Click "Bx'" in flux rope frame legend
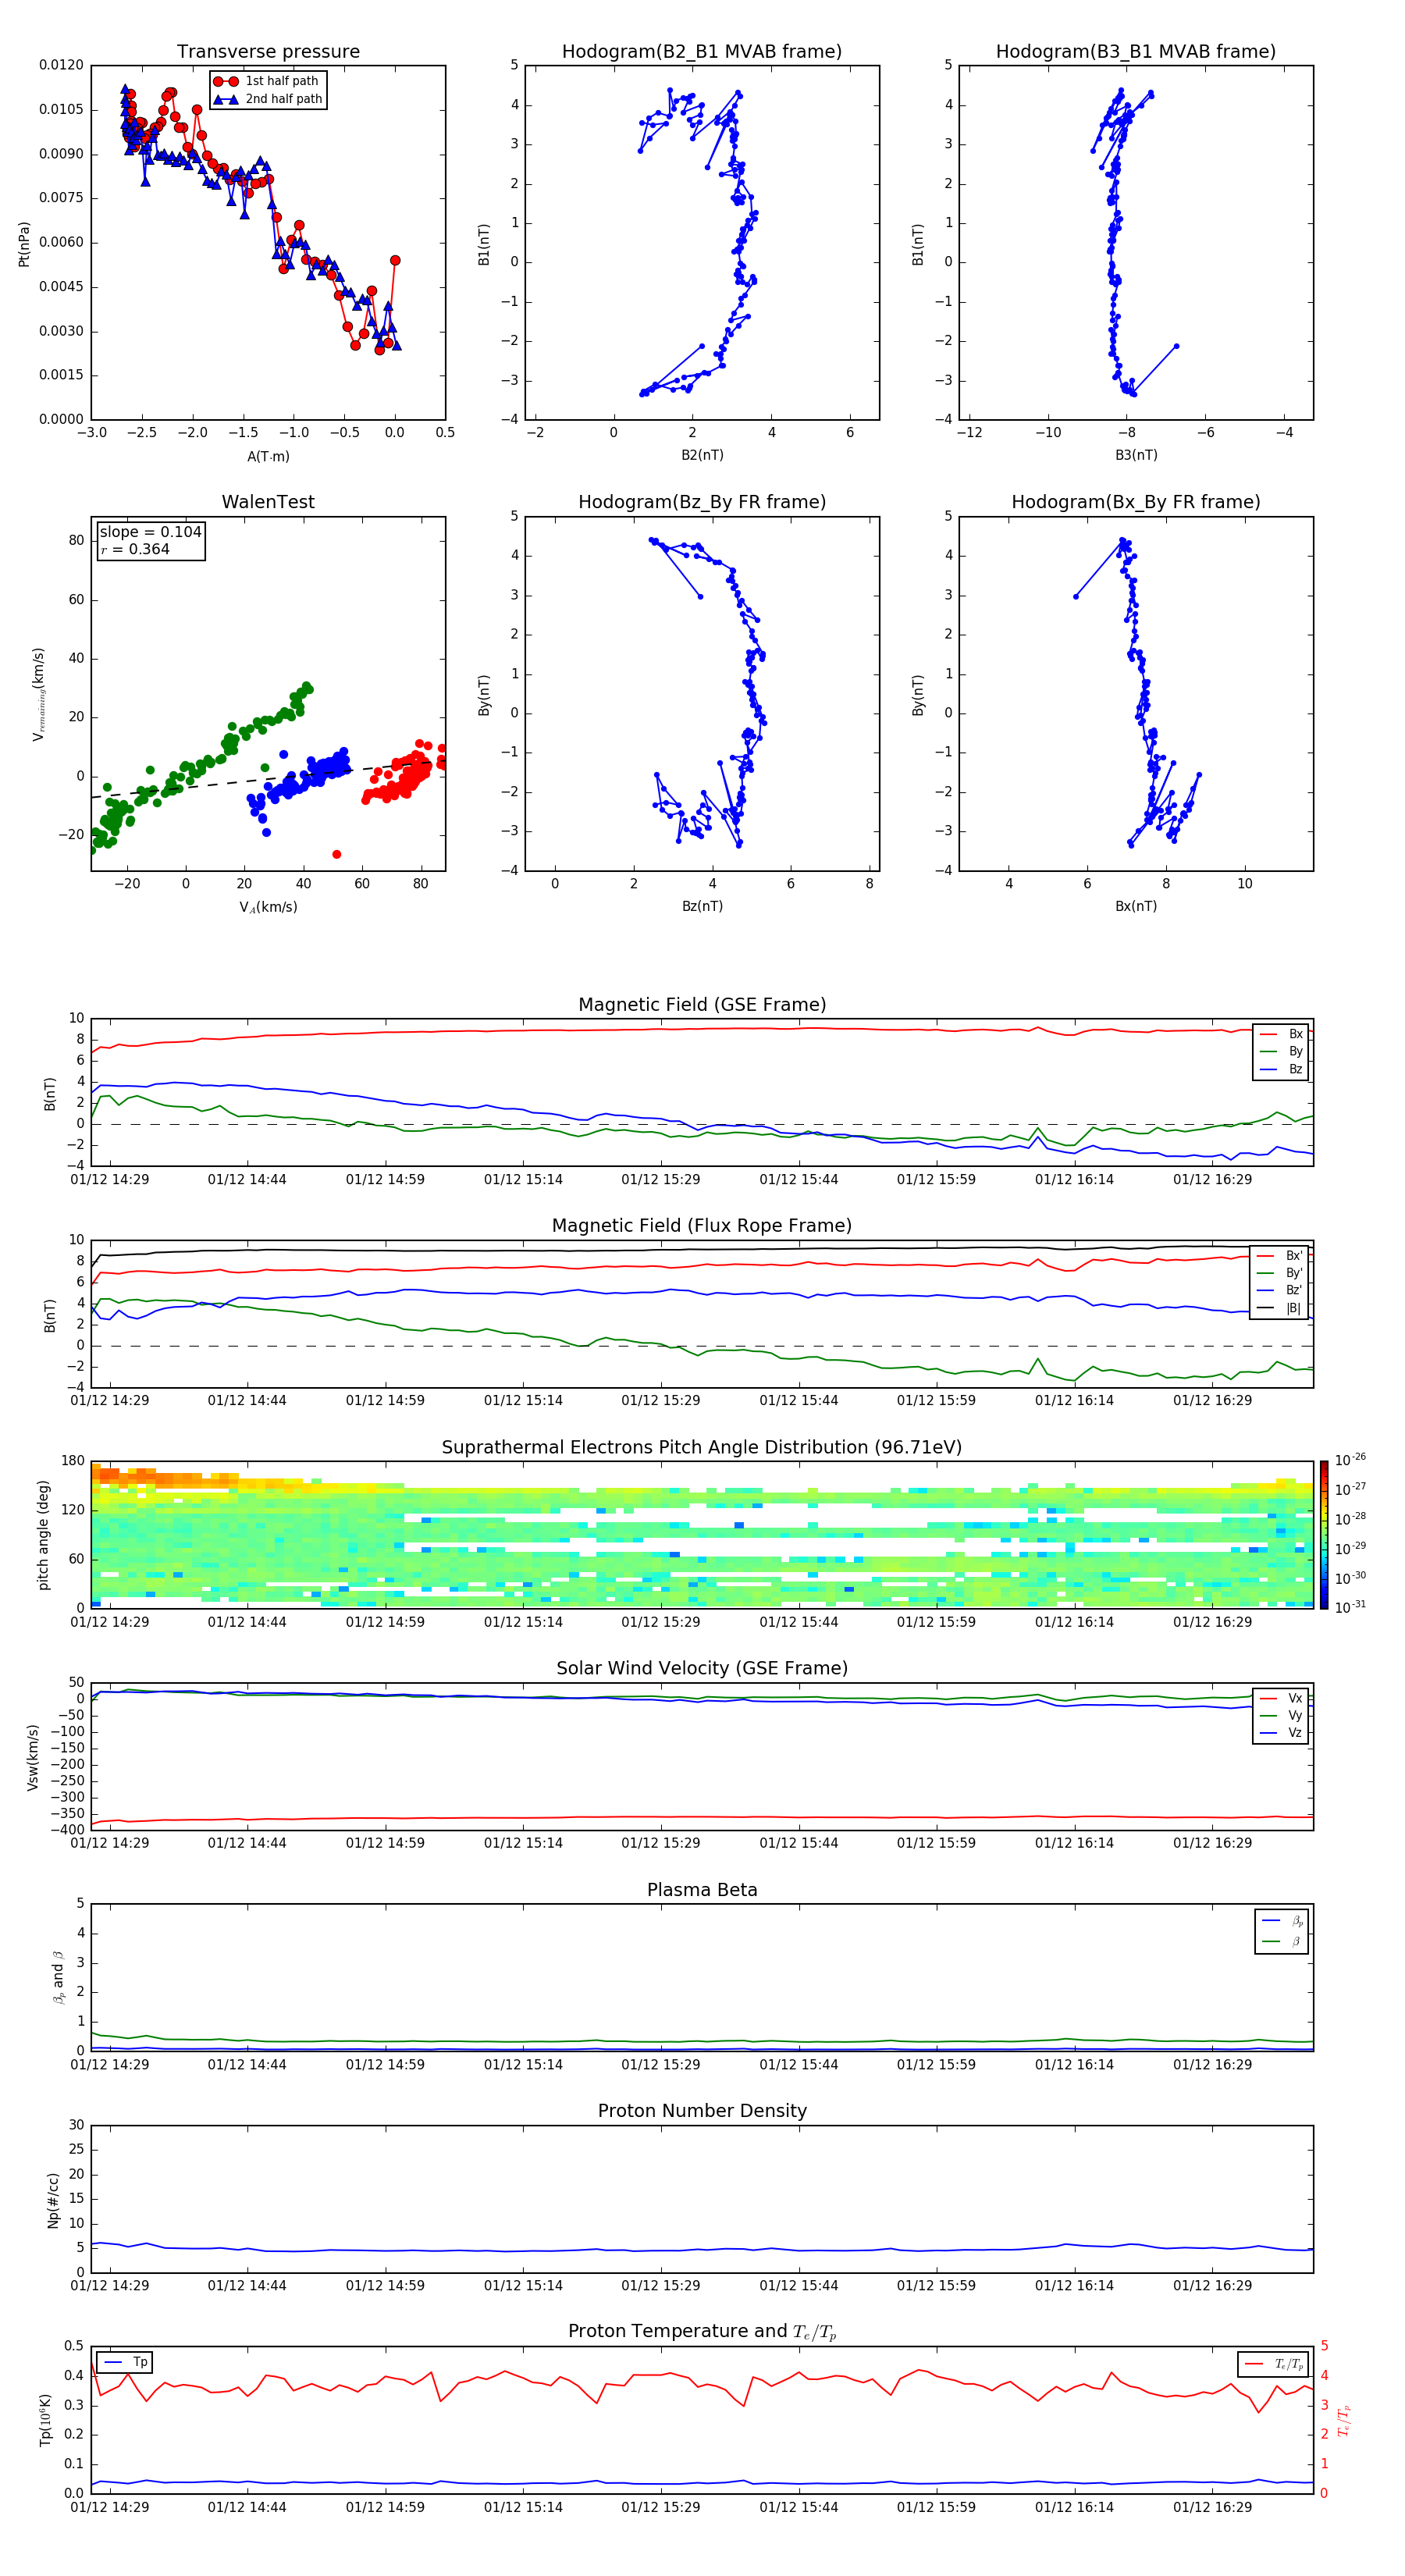The height and width of the screenshot is (2576, 1405). click(1280, 1256)
